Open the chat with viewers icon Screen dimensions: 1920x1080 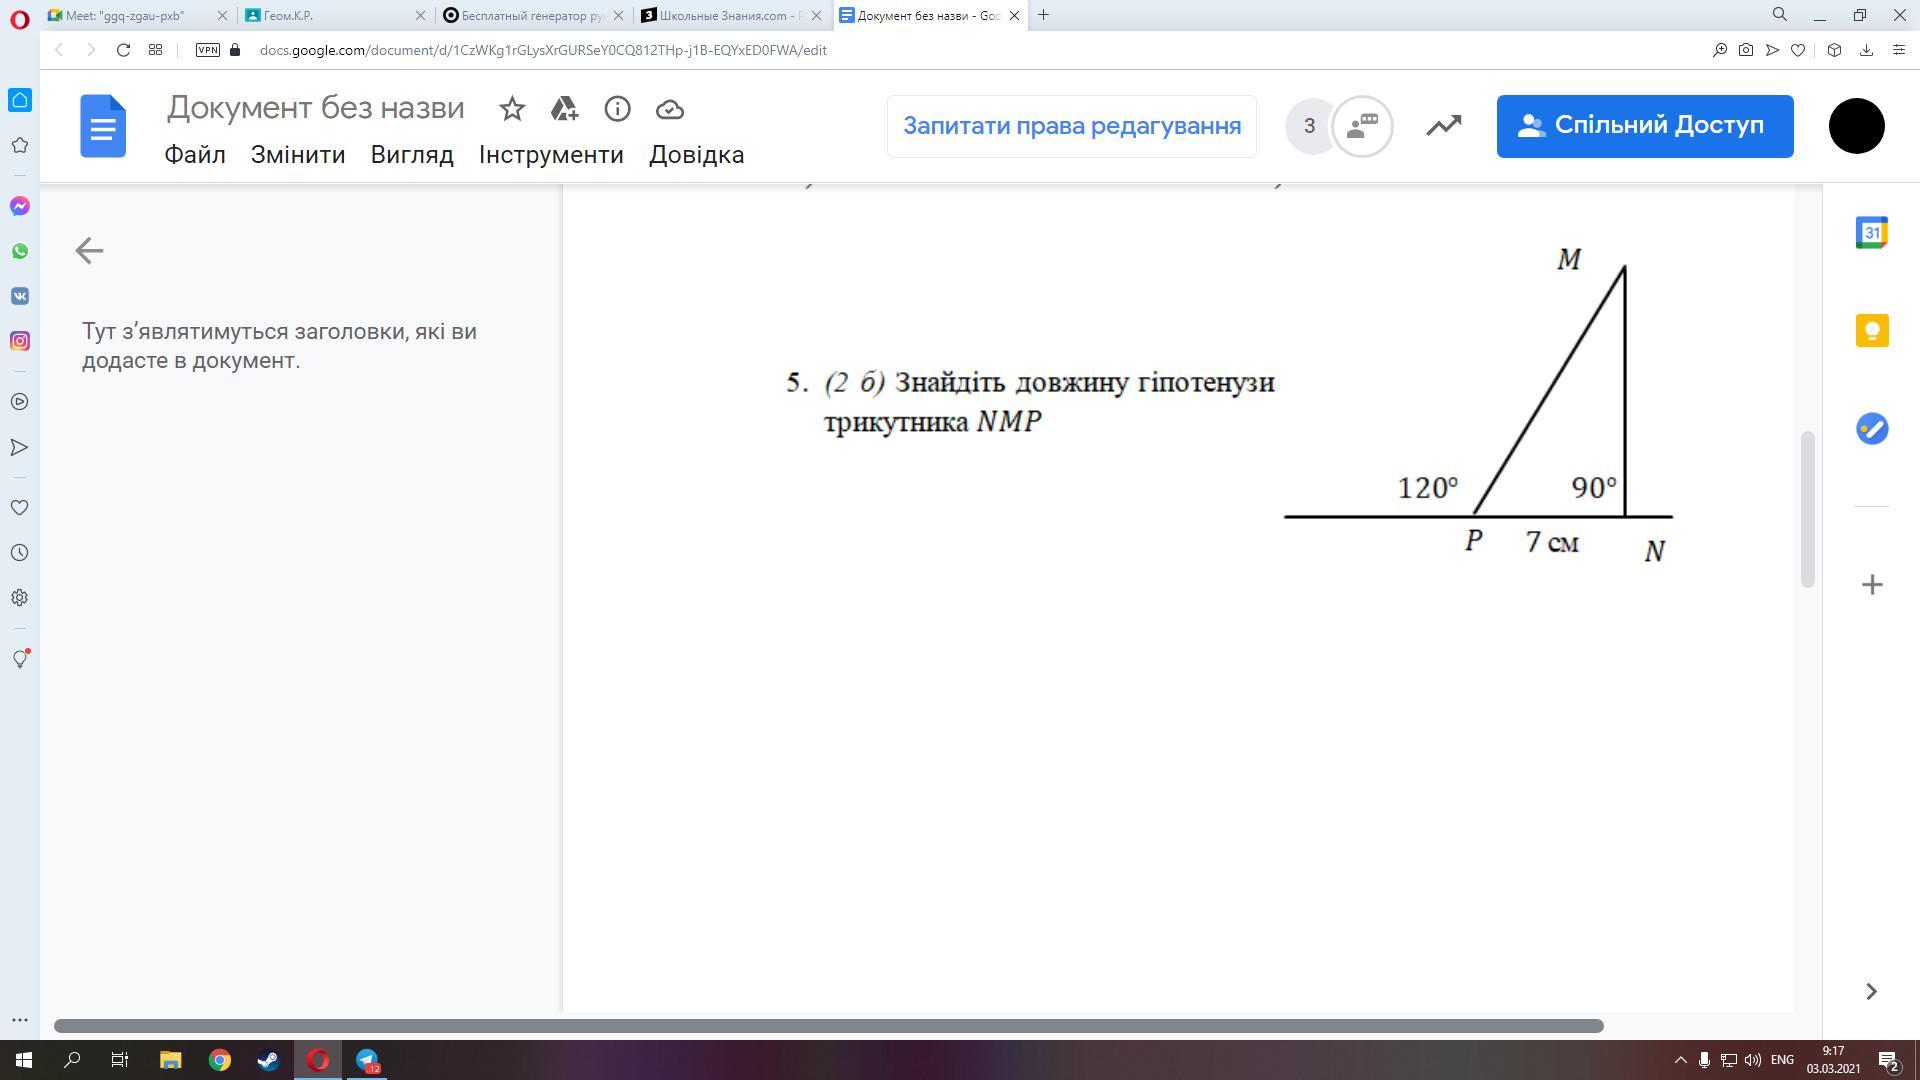click(x=1362, y=126)
